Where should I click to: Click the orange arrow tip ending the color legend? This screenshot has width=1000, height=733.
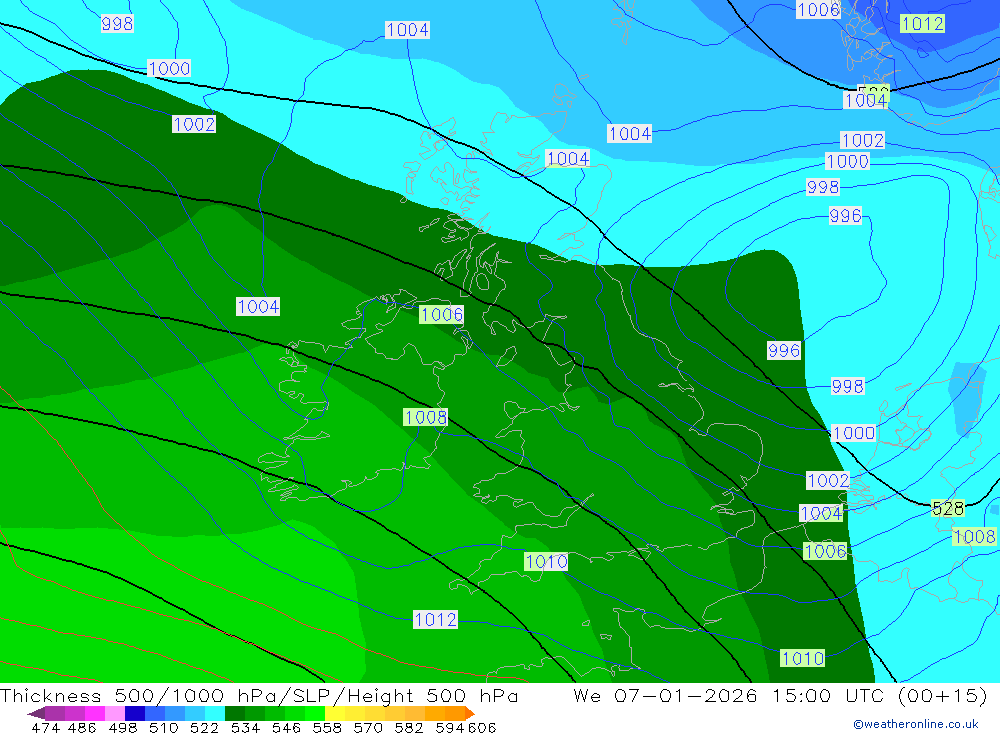[470, 713]
